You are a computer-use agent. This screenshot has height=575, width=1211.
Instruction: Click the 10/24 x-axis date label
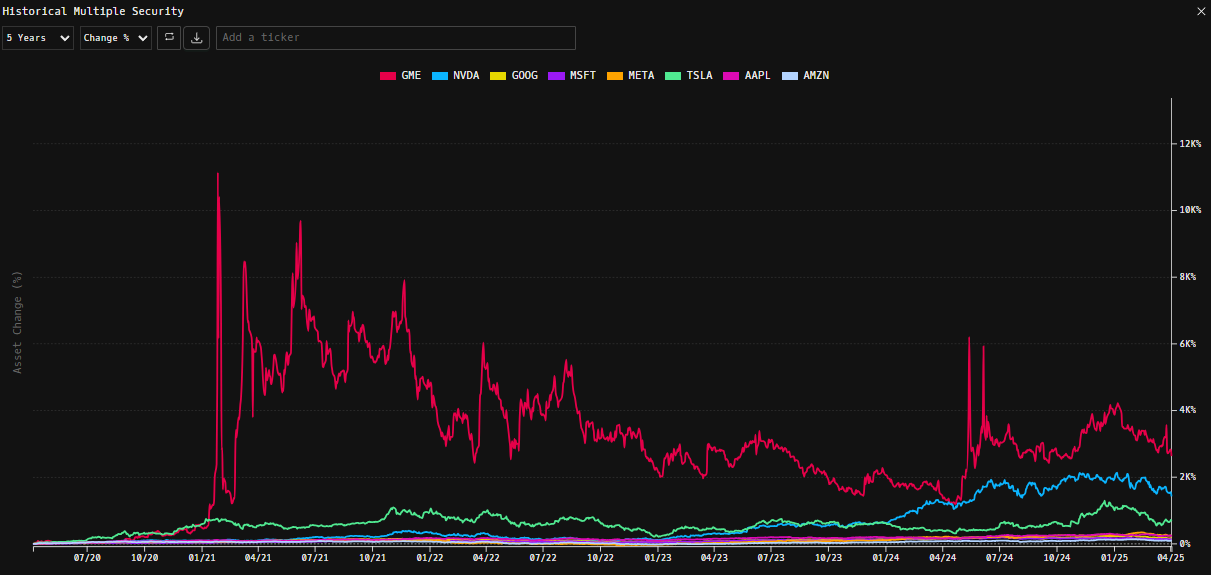tap(1058, 558)
